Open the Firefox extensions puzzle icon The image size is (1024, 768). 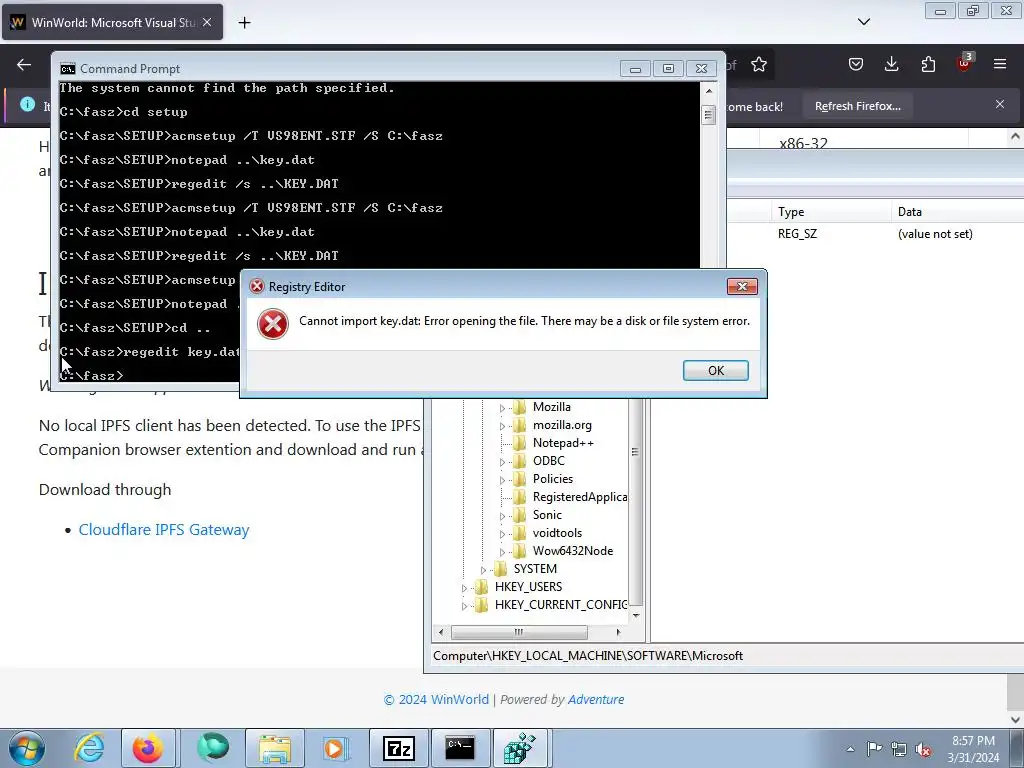coord(928,64)
